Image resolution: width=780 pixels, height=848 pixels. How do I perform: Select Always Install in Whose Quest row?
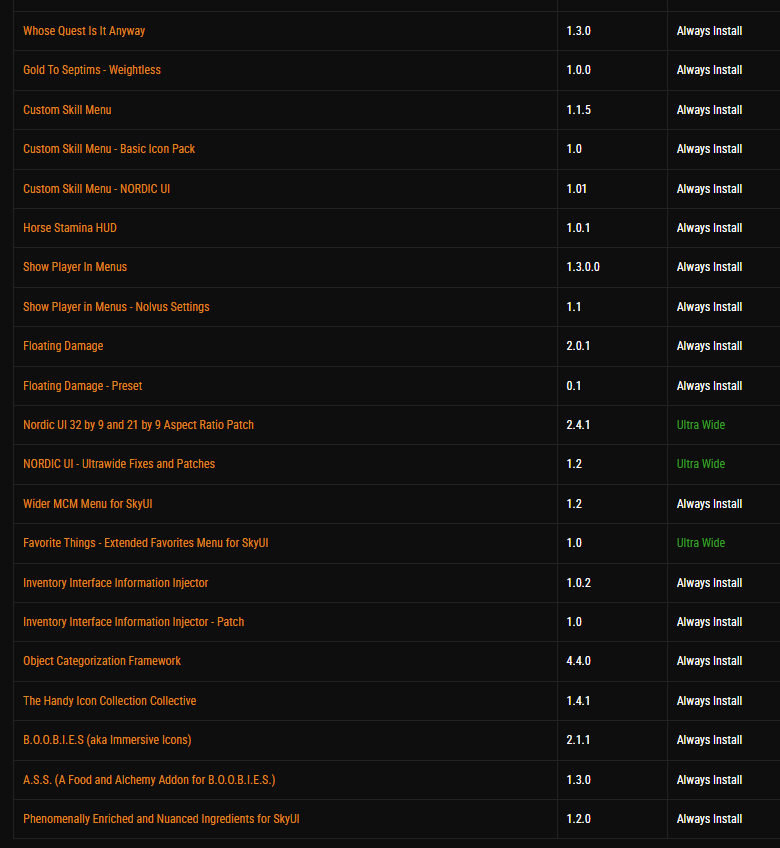(x=709, y=31)
